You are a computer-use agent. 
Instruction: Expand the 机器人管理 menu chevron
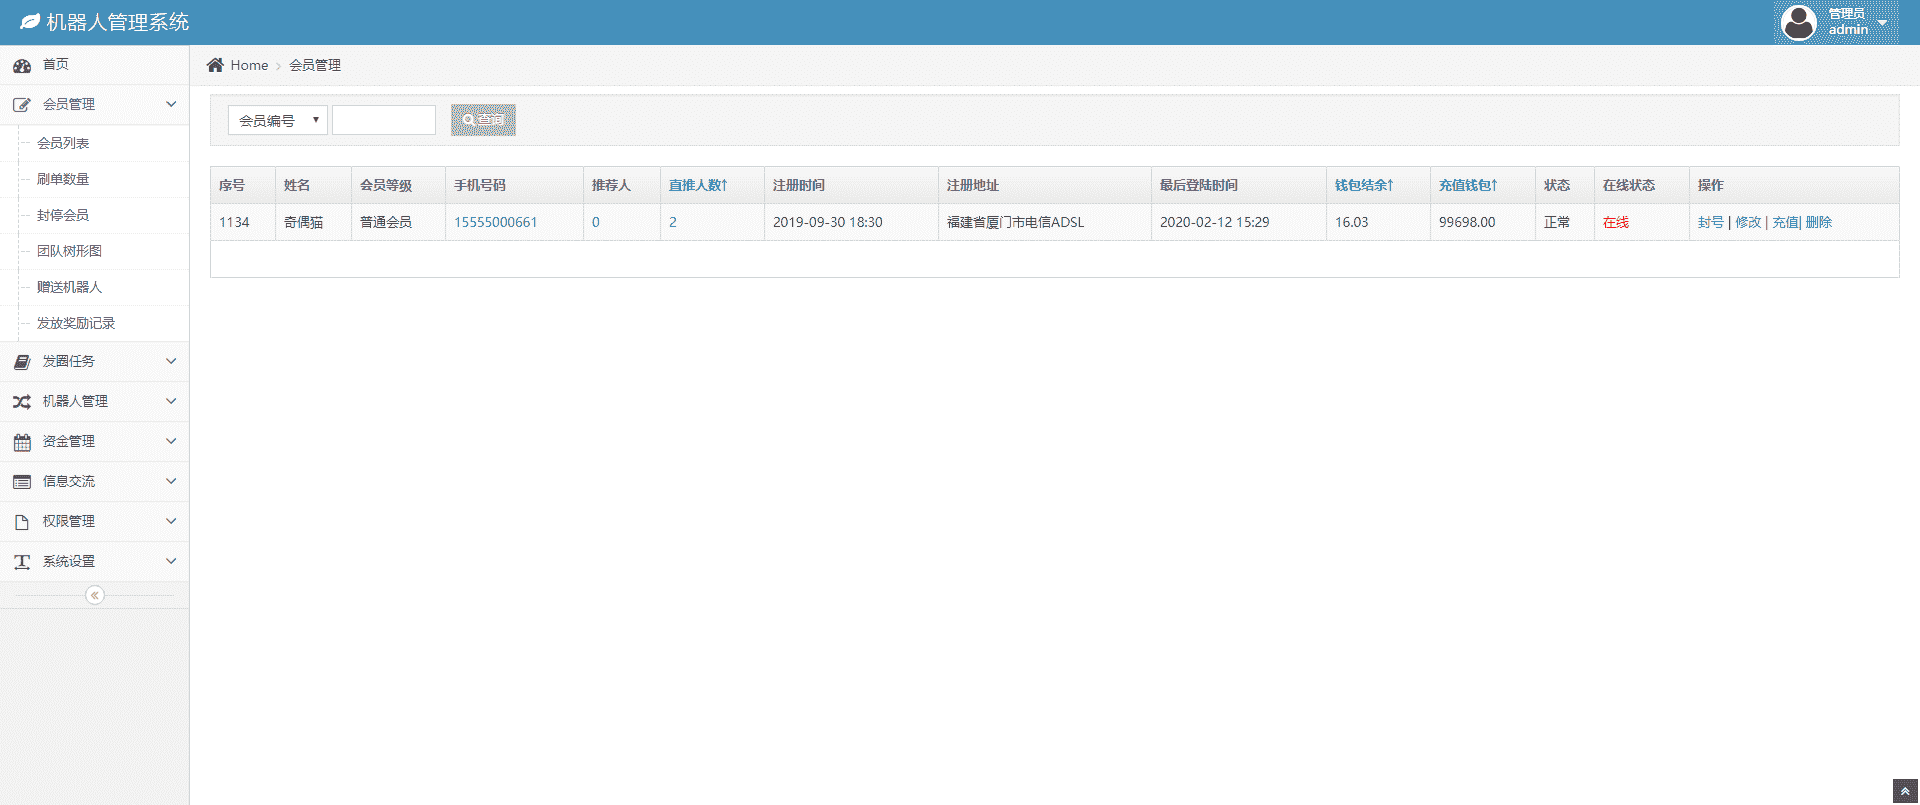click(171, 401)
